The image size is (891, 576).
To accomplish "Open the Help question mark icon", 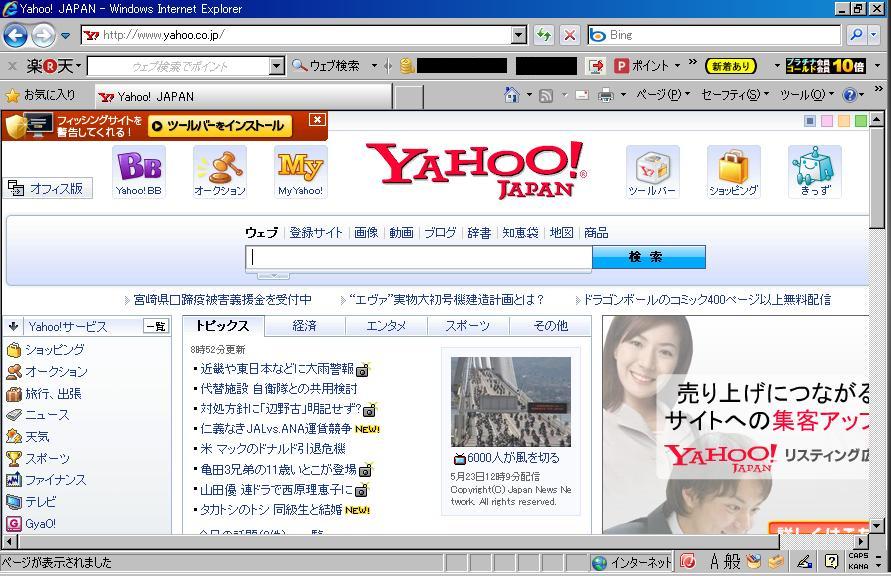I will coord(850,95).
